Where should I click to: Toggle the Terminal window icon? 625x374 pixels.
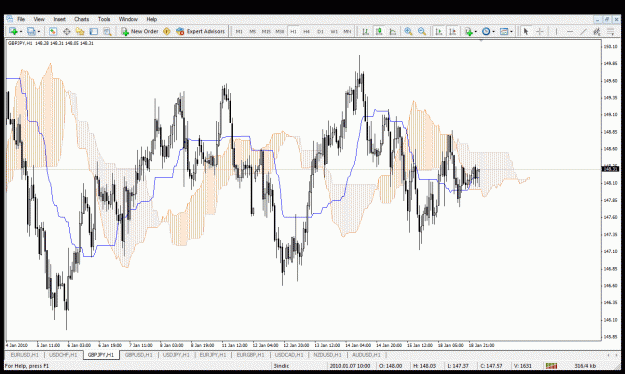94,31
